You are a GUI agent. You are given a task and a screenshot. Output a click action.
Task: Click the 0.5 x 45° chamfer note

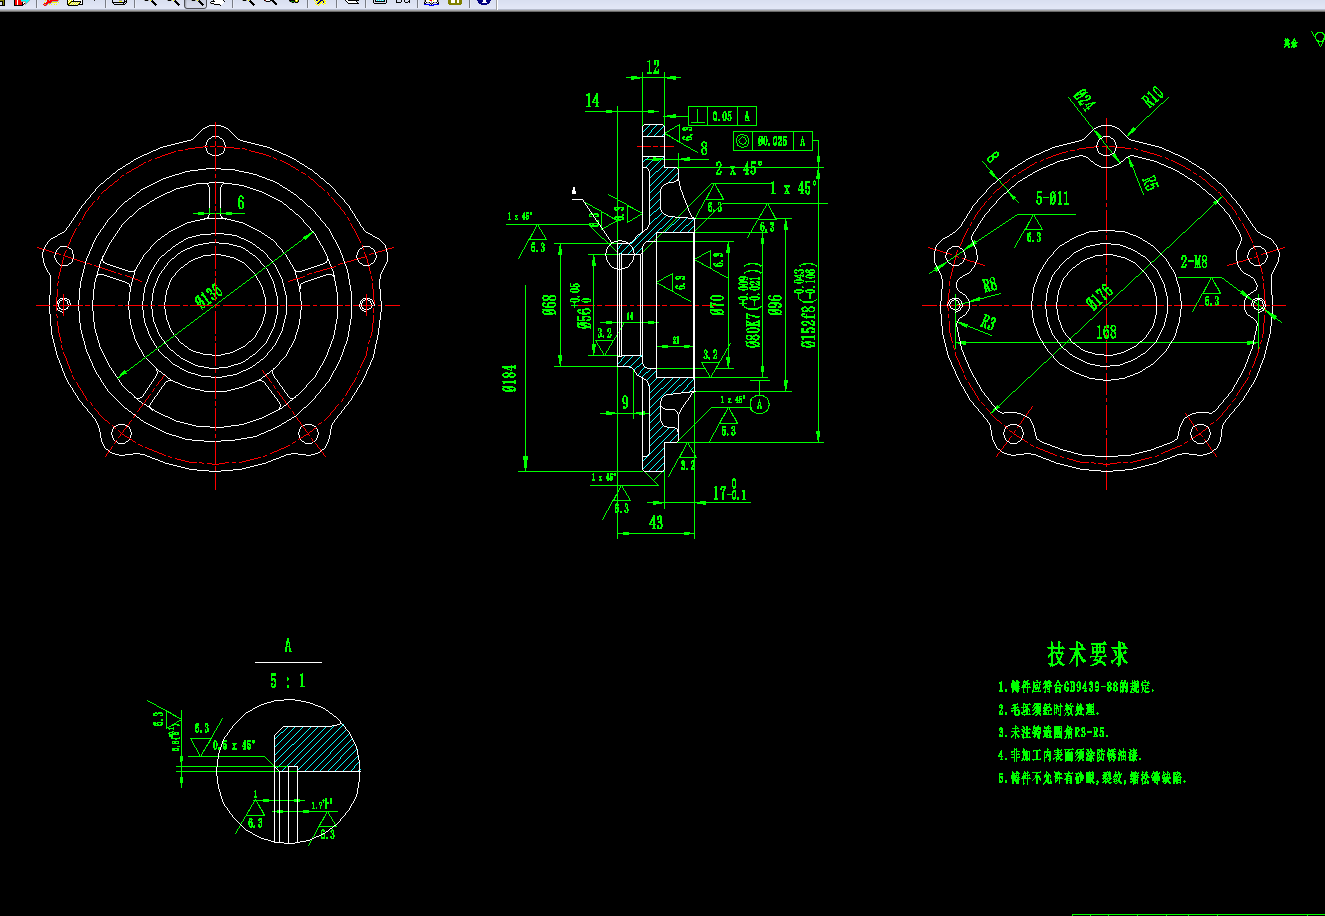pos(234,745)
